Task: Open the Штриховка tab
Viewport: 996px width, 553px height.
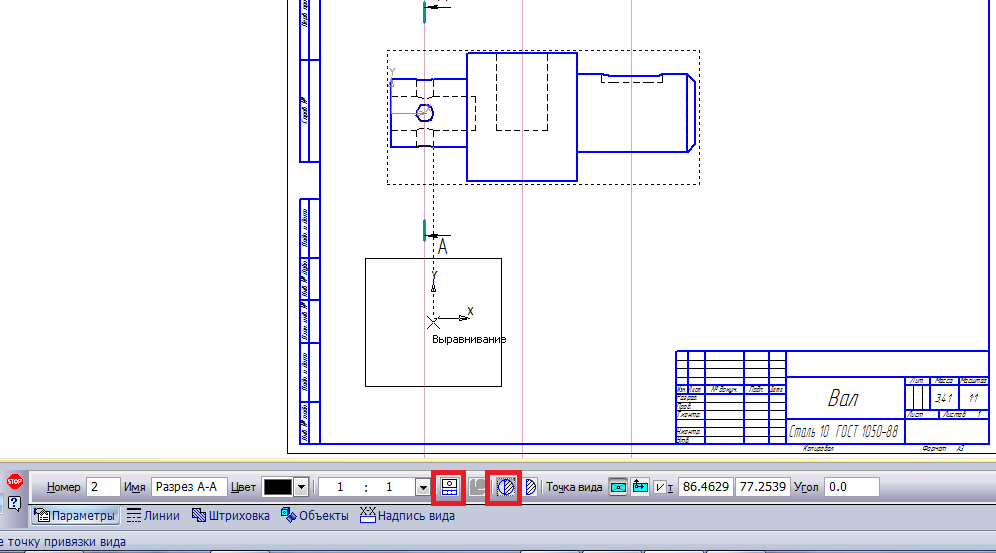Action: [231, 516]
